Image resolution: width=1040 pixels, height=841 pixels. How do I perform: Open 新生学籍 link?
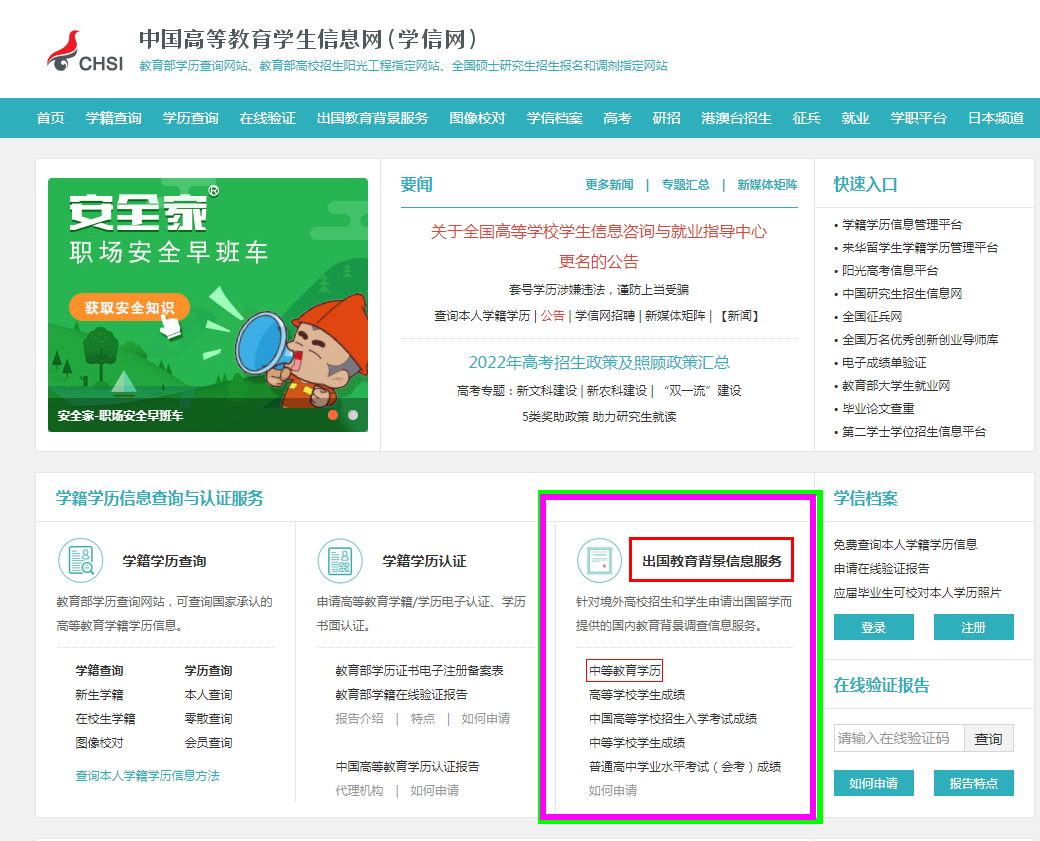tap(99, 694)
